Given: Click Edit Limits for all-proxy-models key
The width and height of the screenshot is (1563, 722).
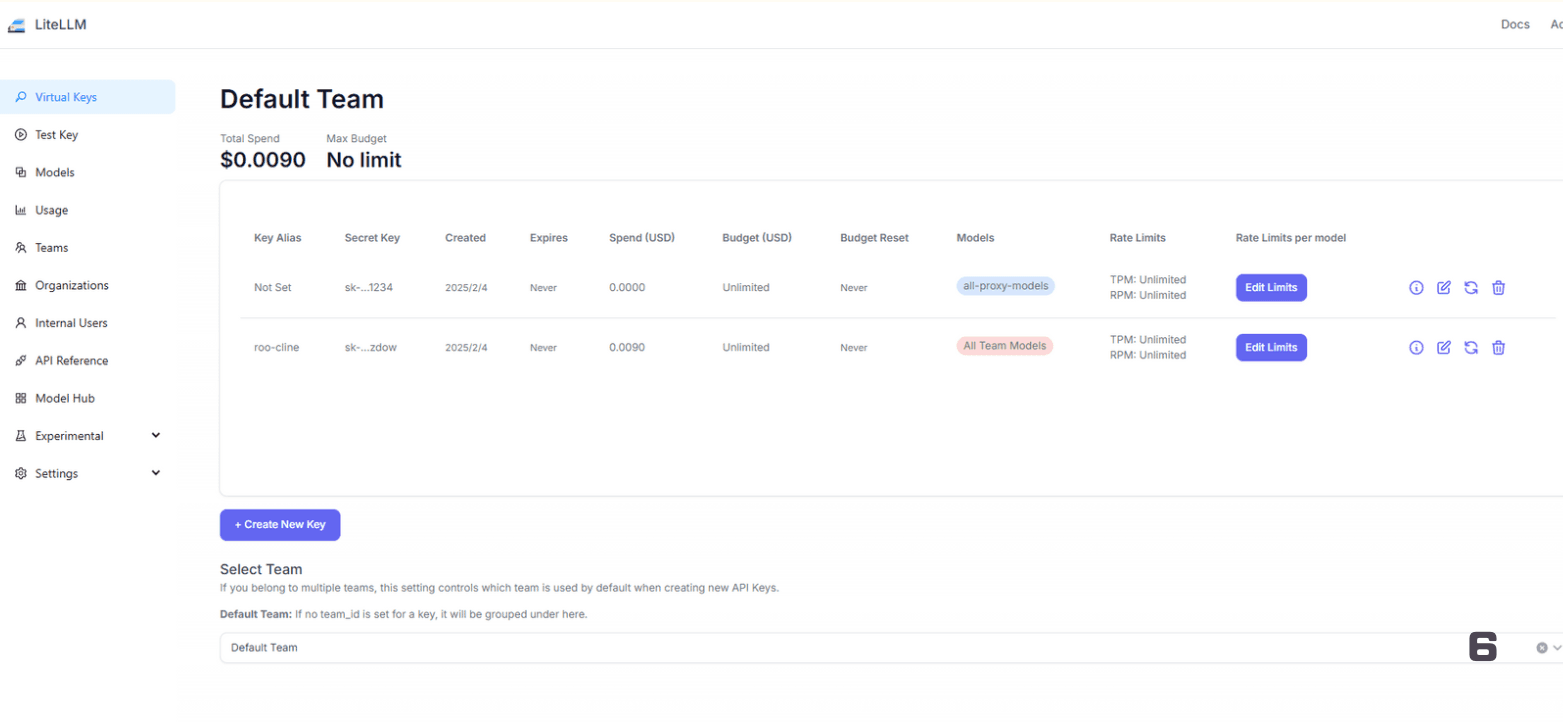Looking at the screenshot, I should pos(1271,288).
